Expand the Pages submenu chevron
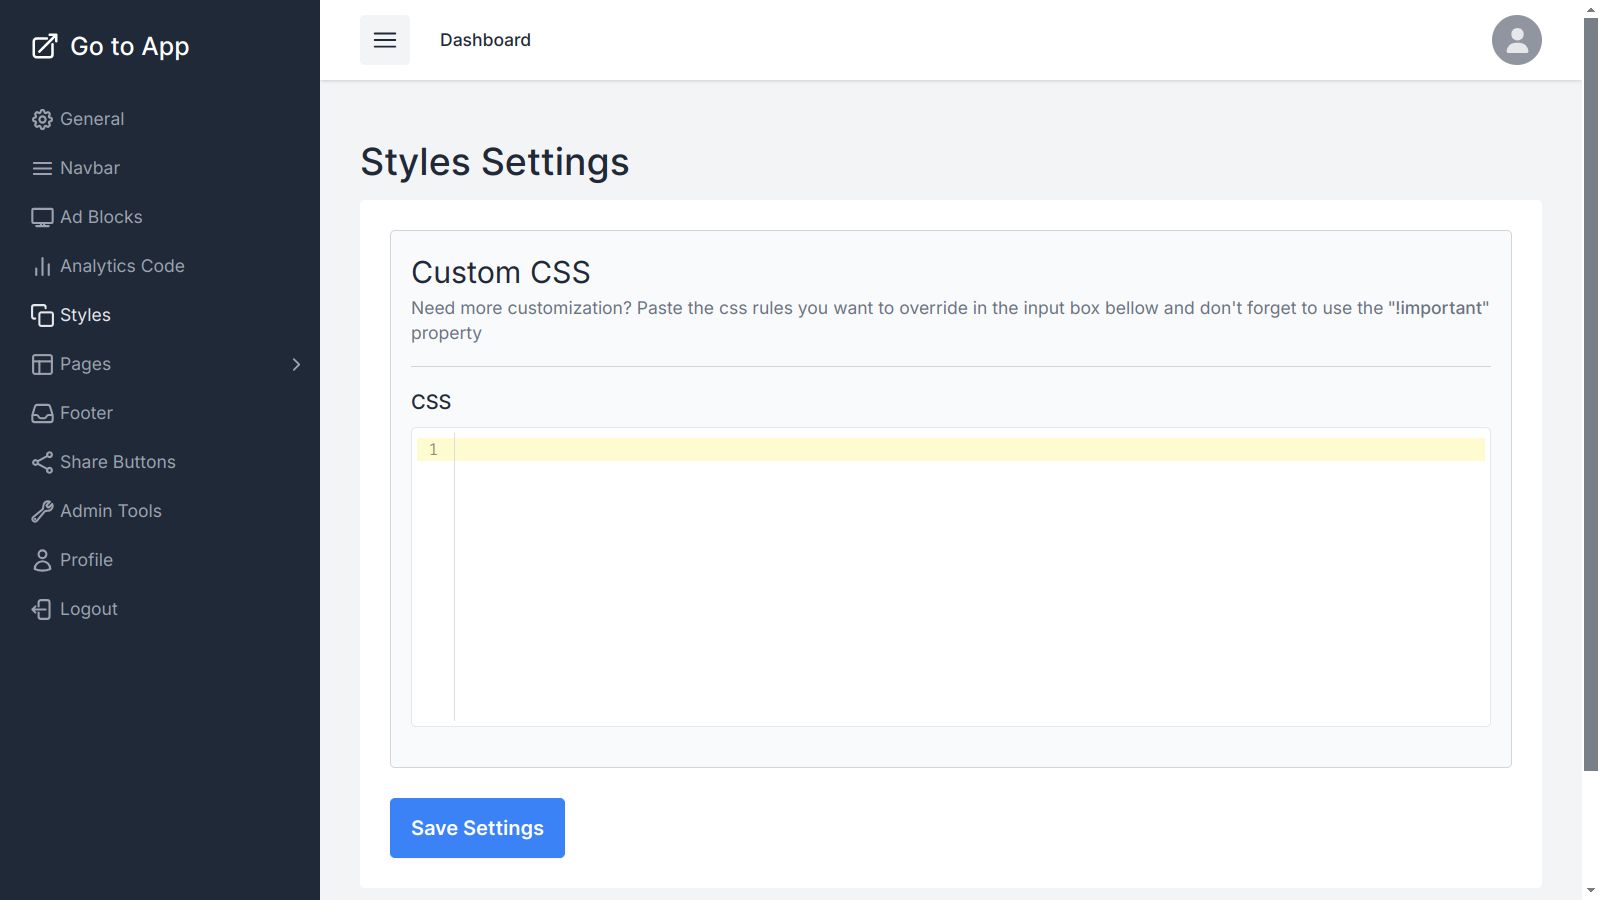This screenshot has height=900, width=1600. tap(296, 364)
